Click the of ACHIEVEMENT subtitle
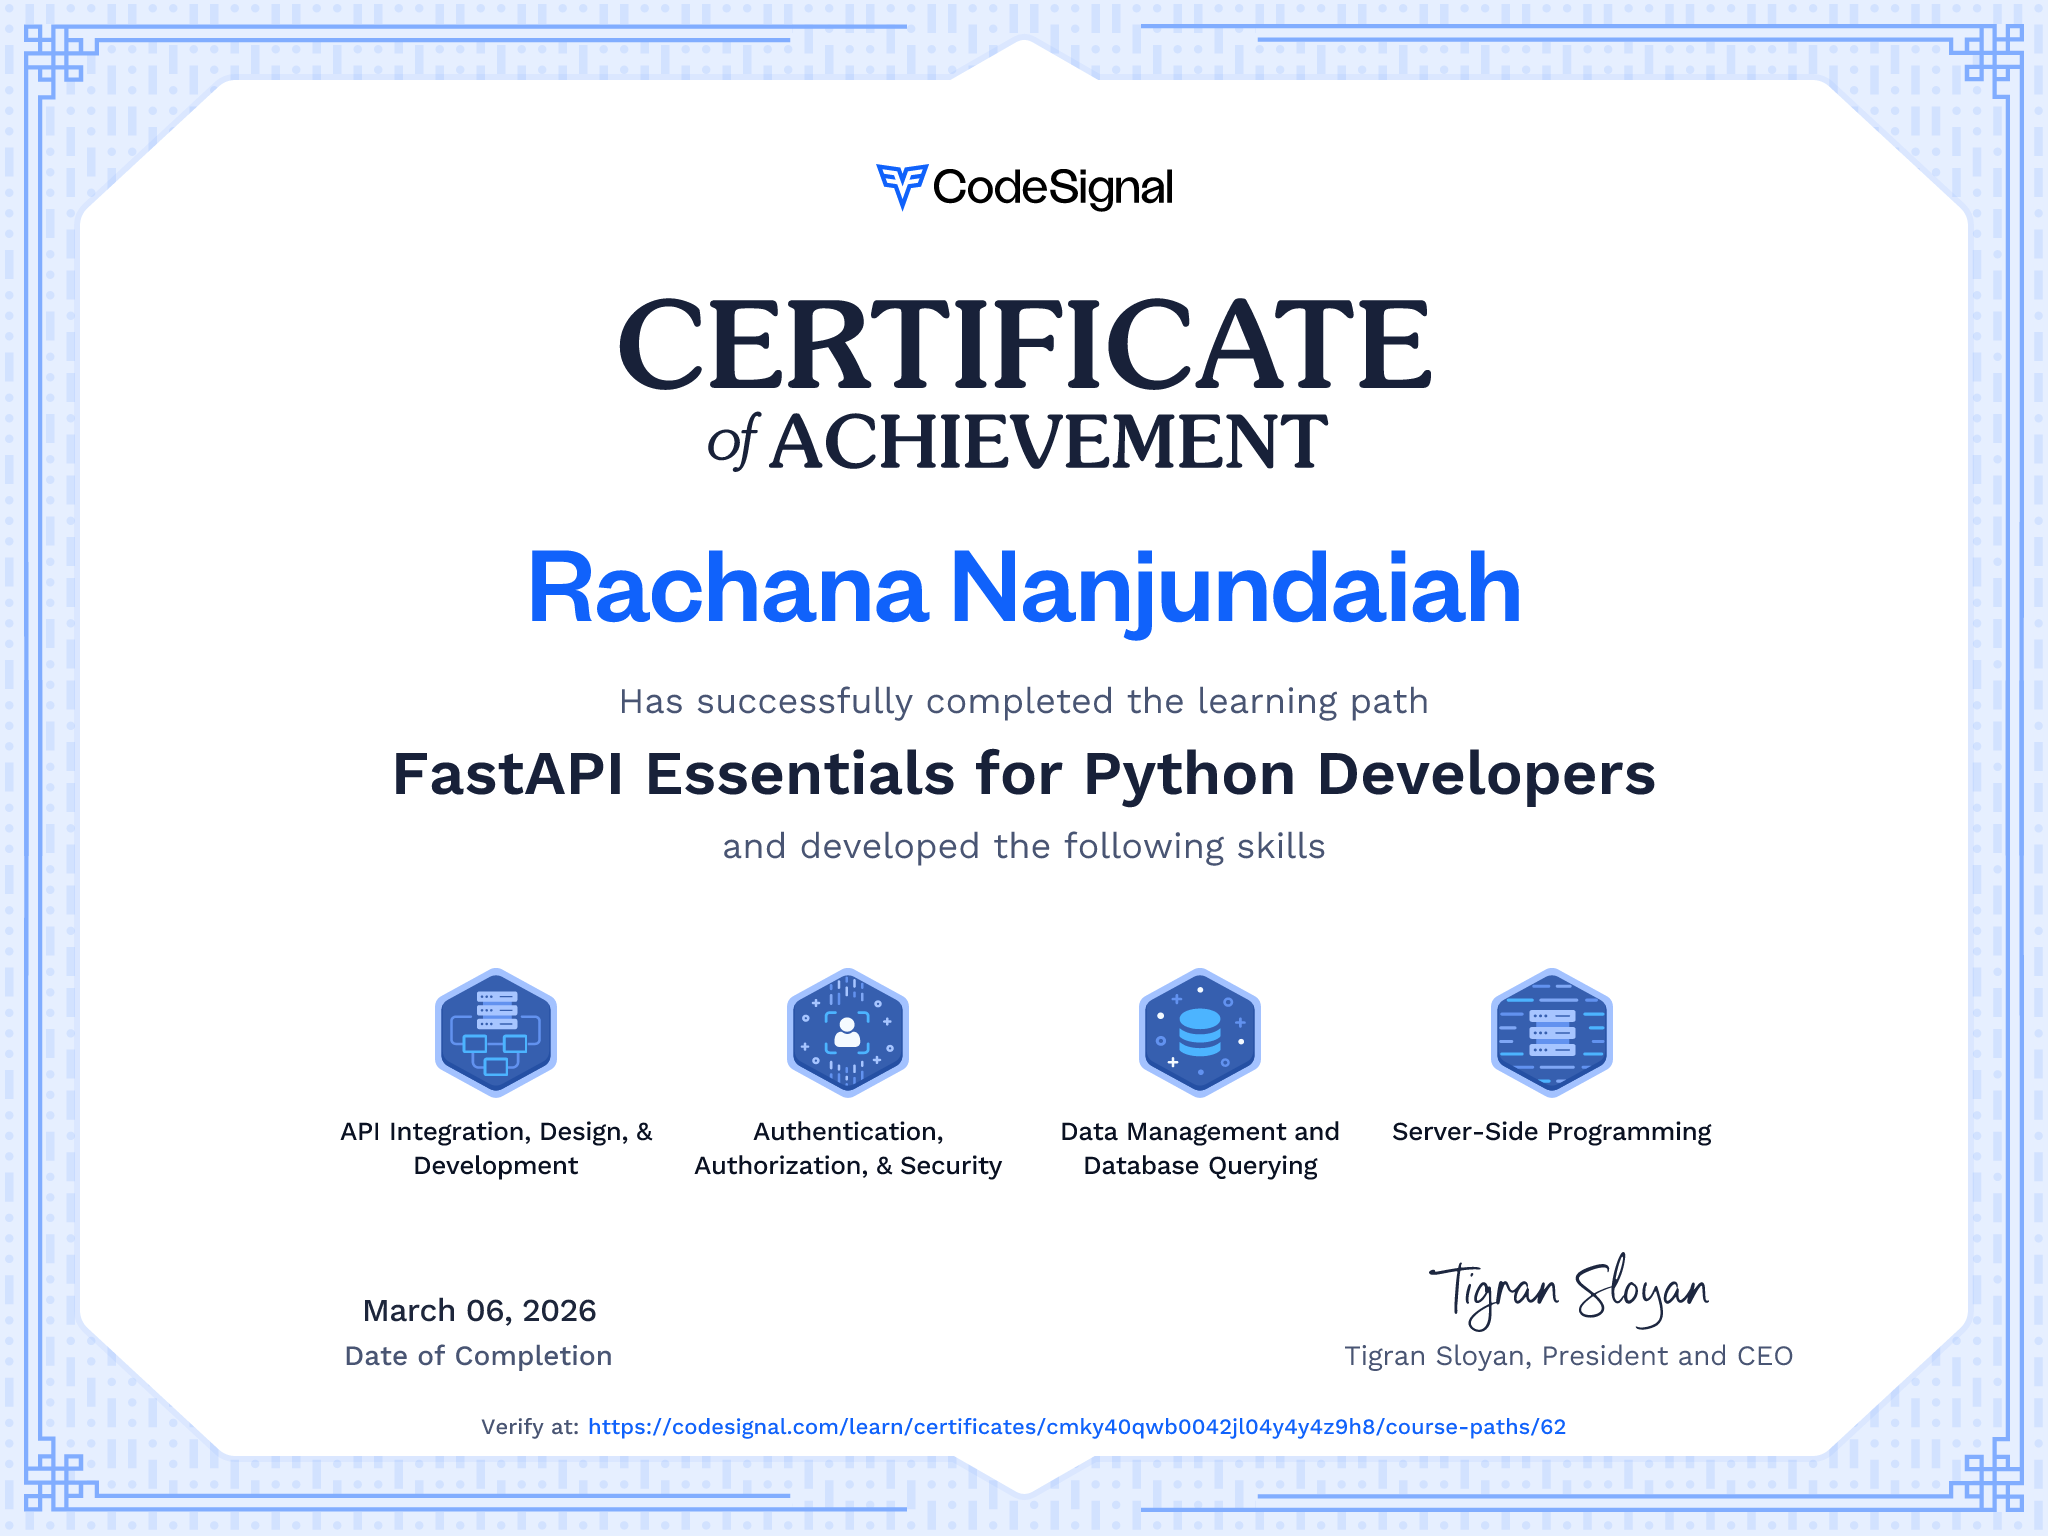Screen dimensions: 2048x1536 [1018, 441]
